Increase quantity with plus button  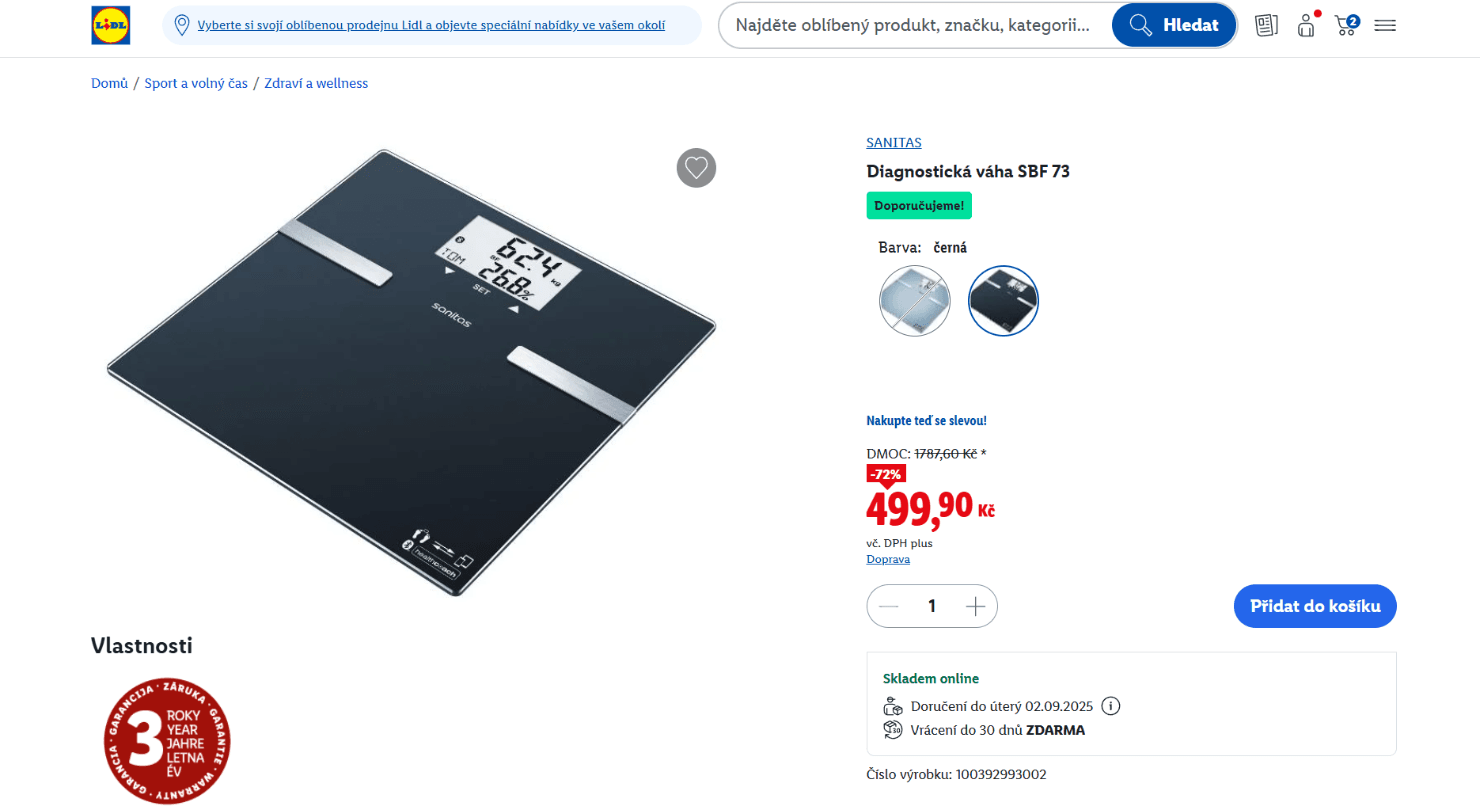pos(976,606)
